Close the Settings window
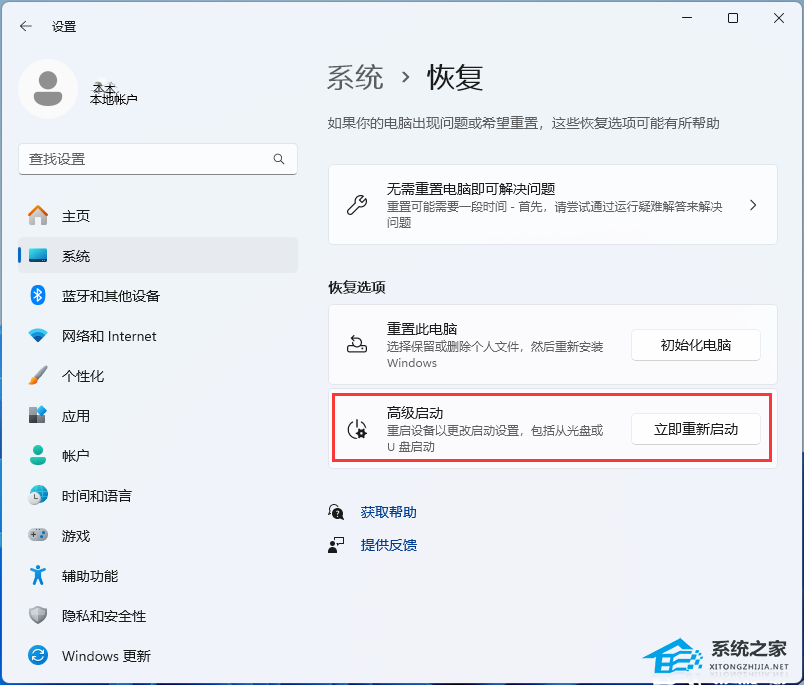 [778, 18]
